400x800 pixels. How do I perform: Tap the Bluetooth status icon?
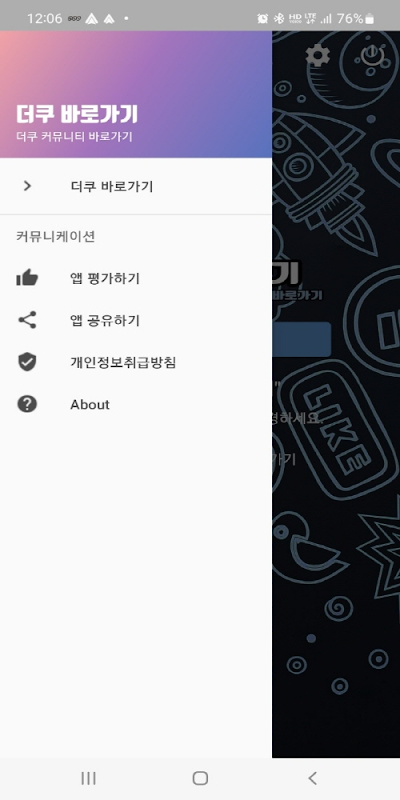point(279,19)
